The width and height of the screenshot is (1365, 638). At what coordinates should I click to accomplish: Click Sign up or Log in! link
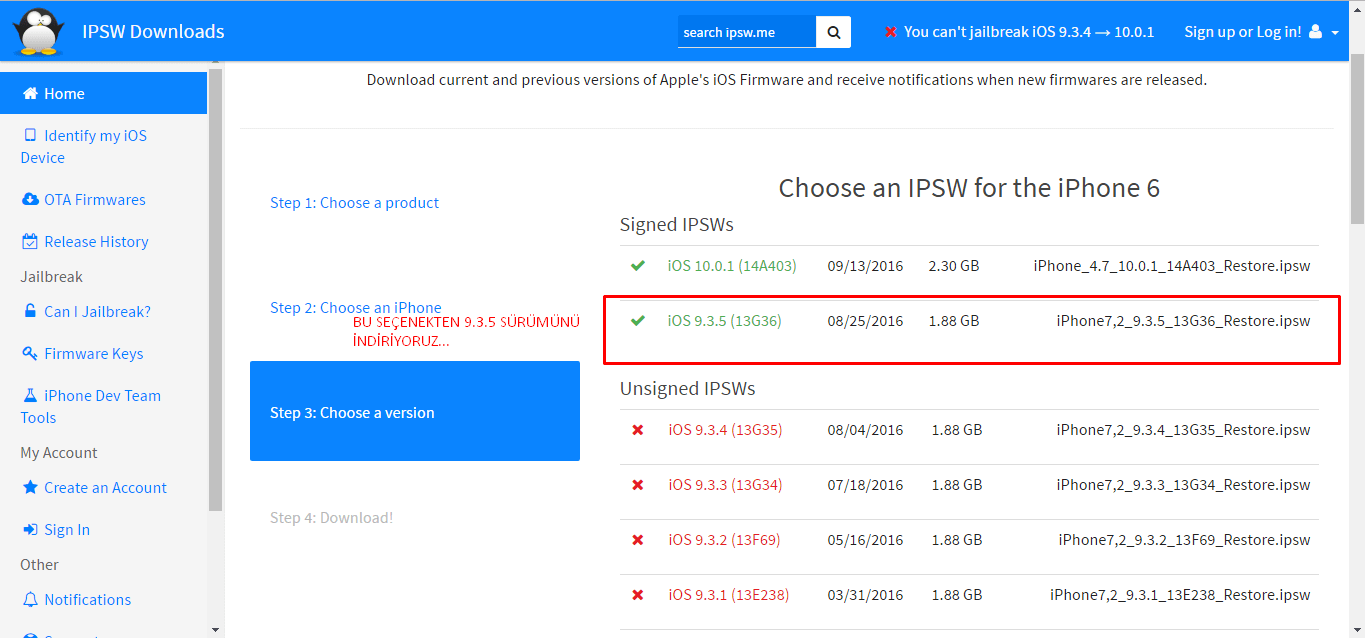pos(1243,32)
